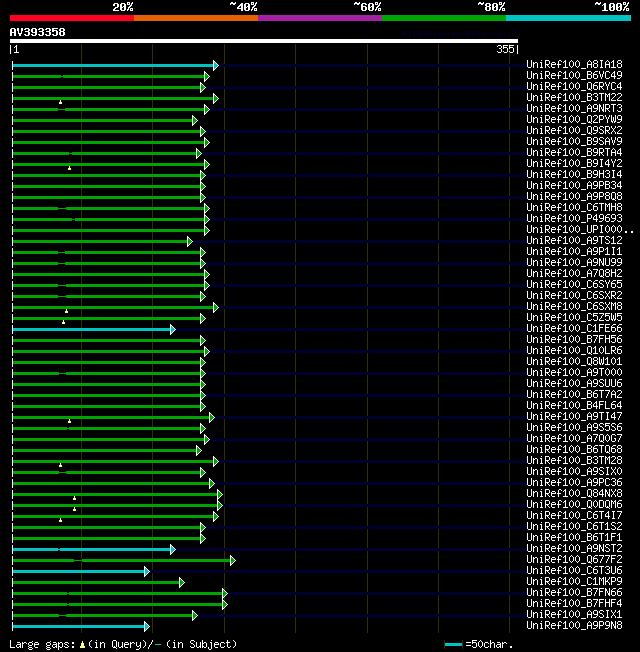Click the arrowhead ending the UniRef100_C6T3U6 alignment
This screenshot has height=652, width=640.
[x=146, y=571]
